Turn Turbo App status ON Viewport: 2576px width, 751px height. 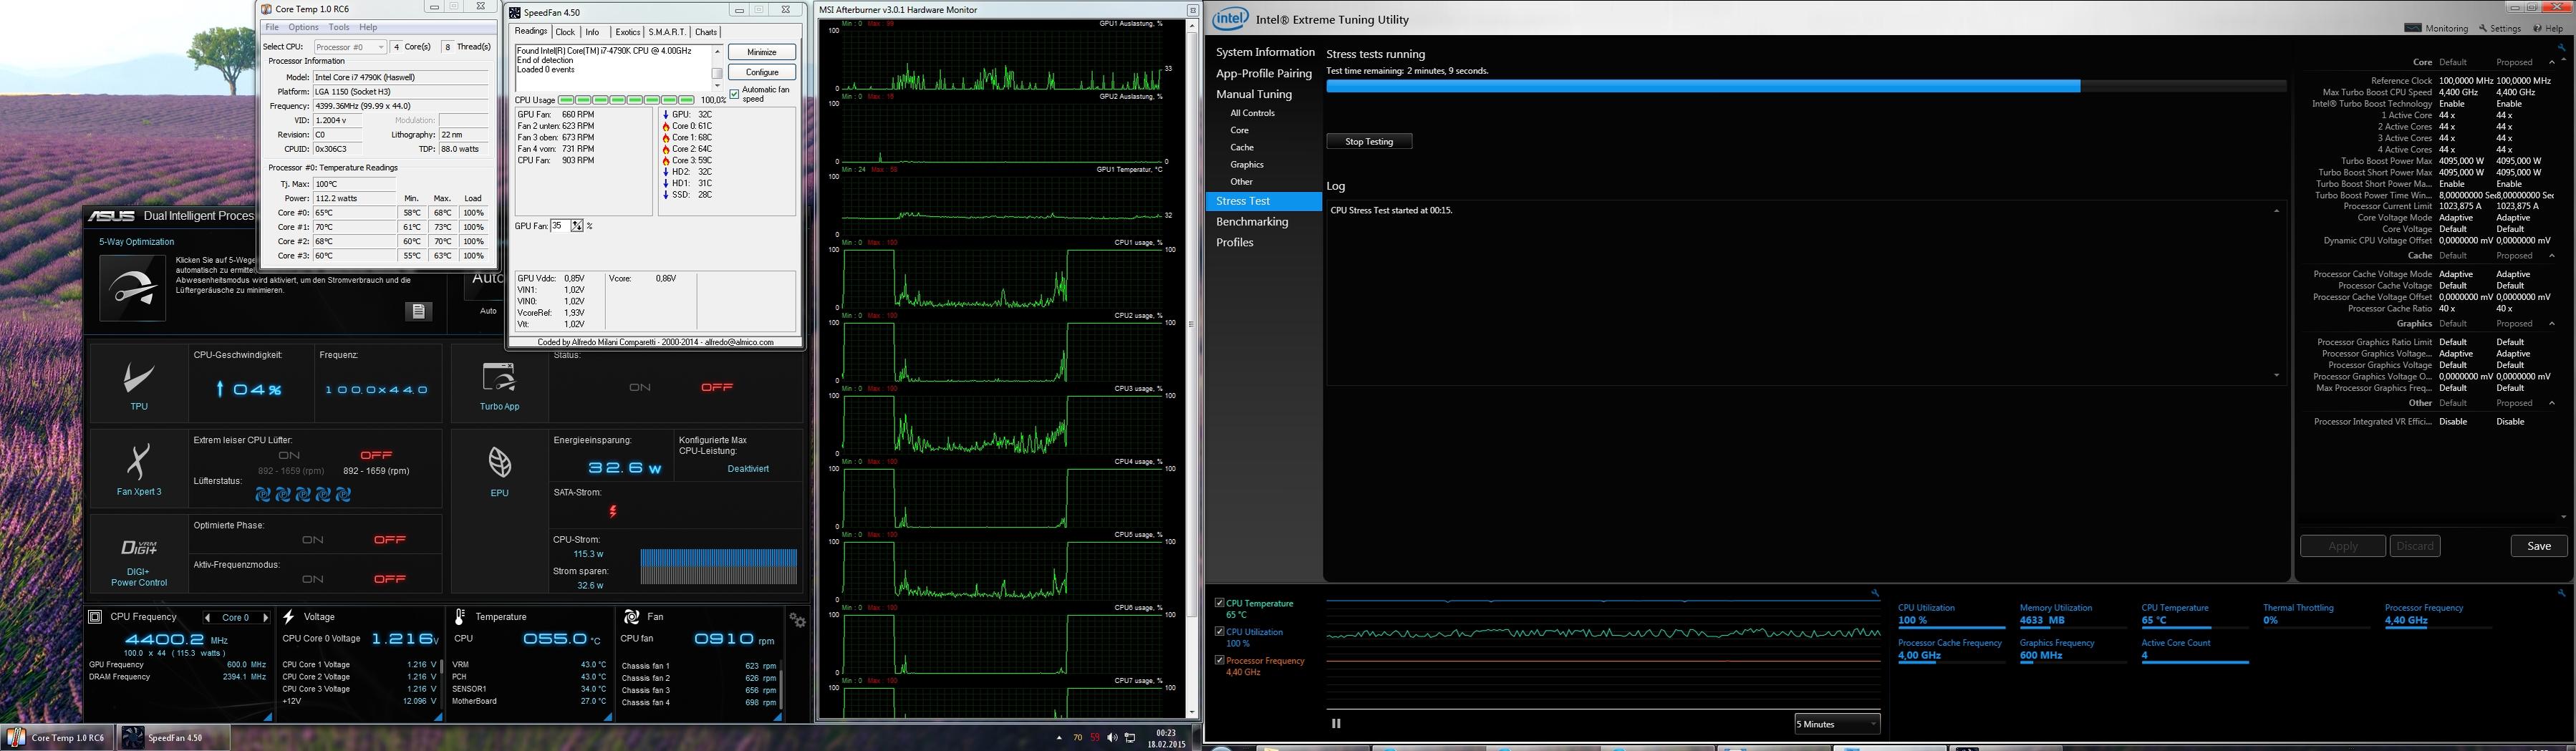pos(640,387)
